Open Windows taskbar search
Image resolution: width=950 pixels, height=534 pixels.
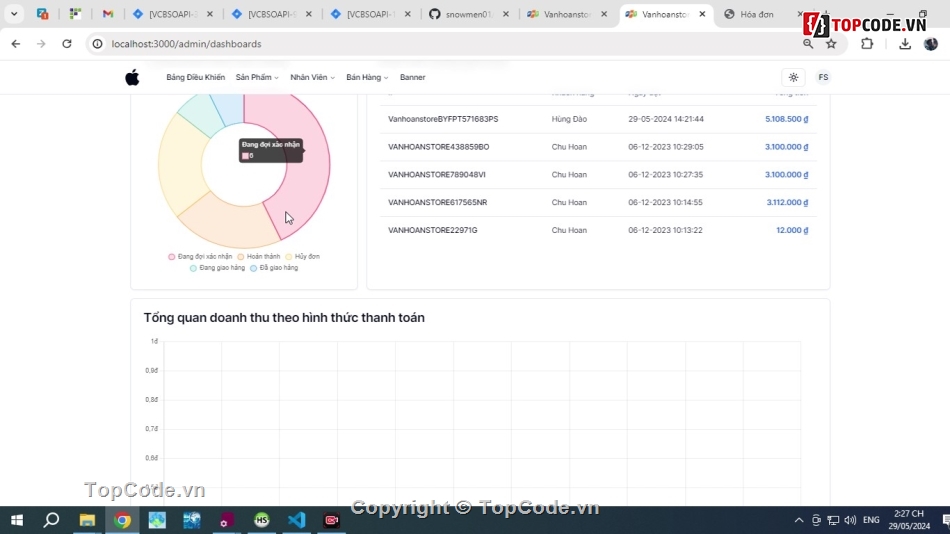tap(51, 520)
